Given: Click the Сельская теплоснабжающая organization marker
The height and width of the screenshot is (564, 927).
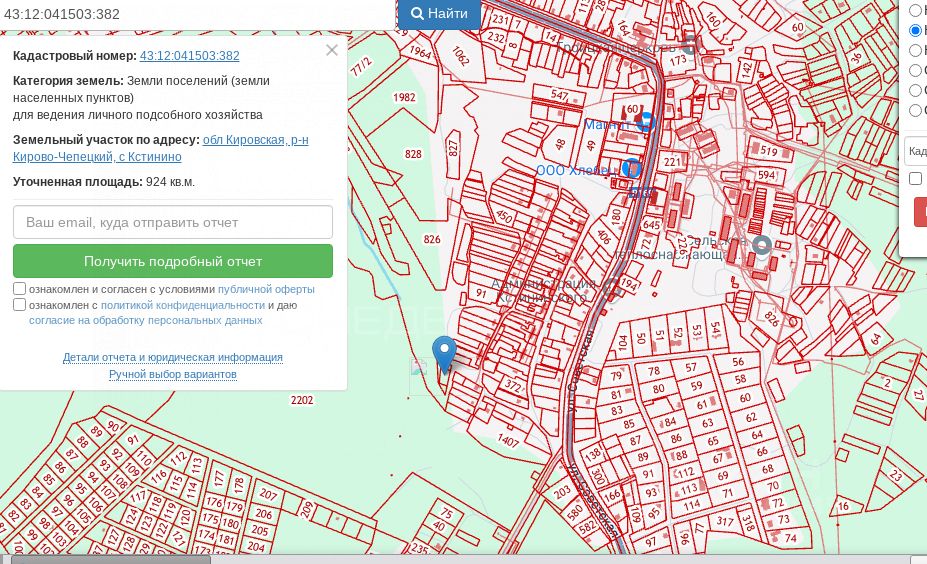Looking at the screenshot, I should 762,245.
